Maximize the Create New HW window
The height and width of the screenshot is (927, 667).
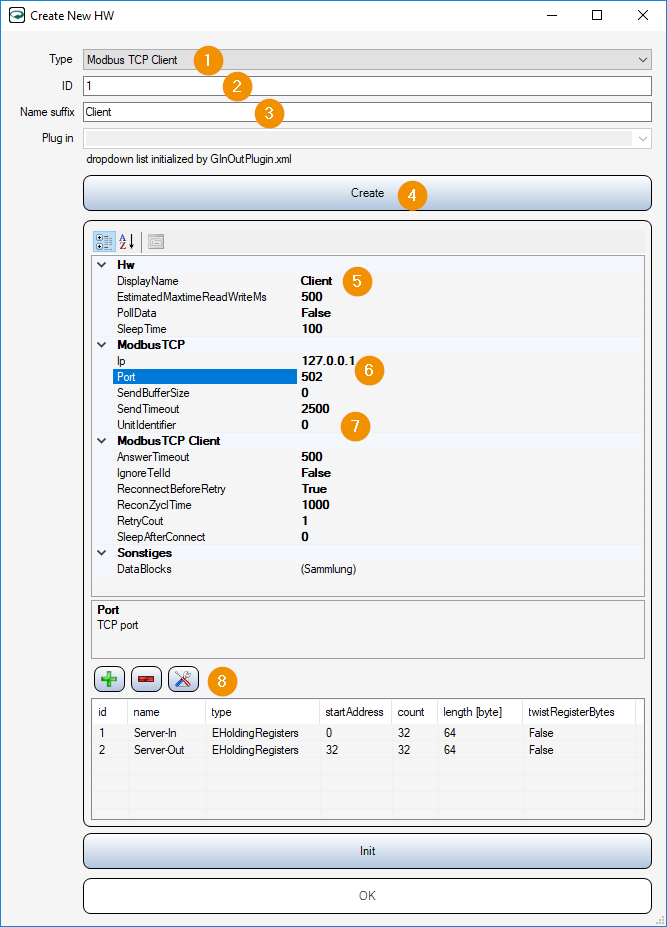coord(597,15)
